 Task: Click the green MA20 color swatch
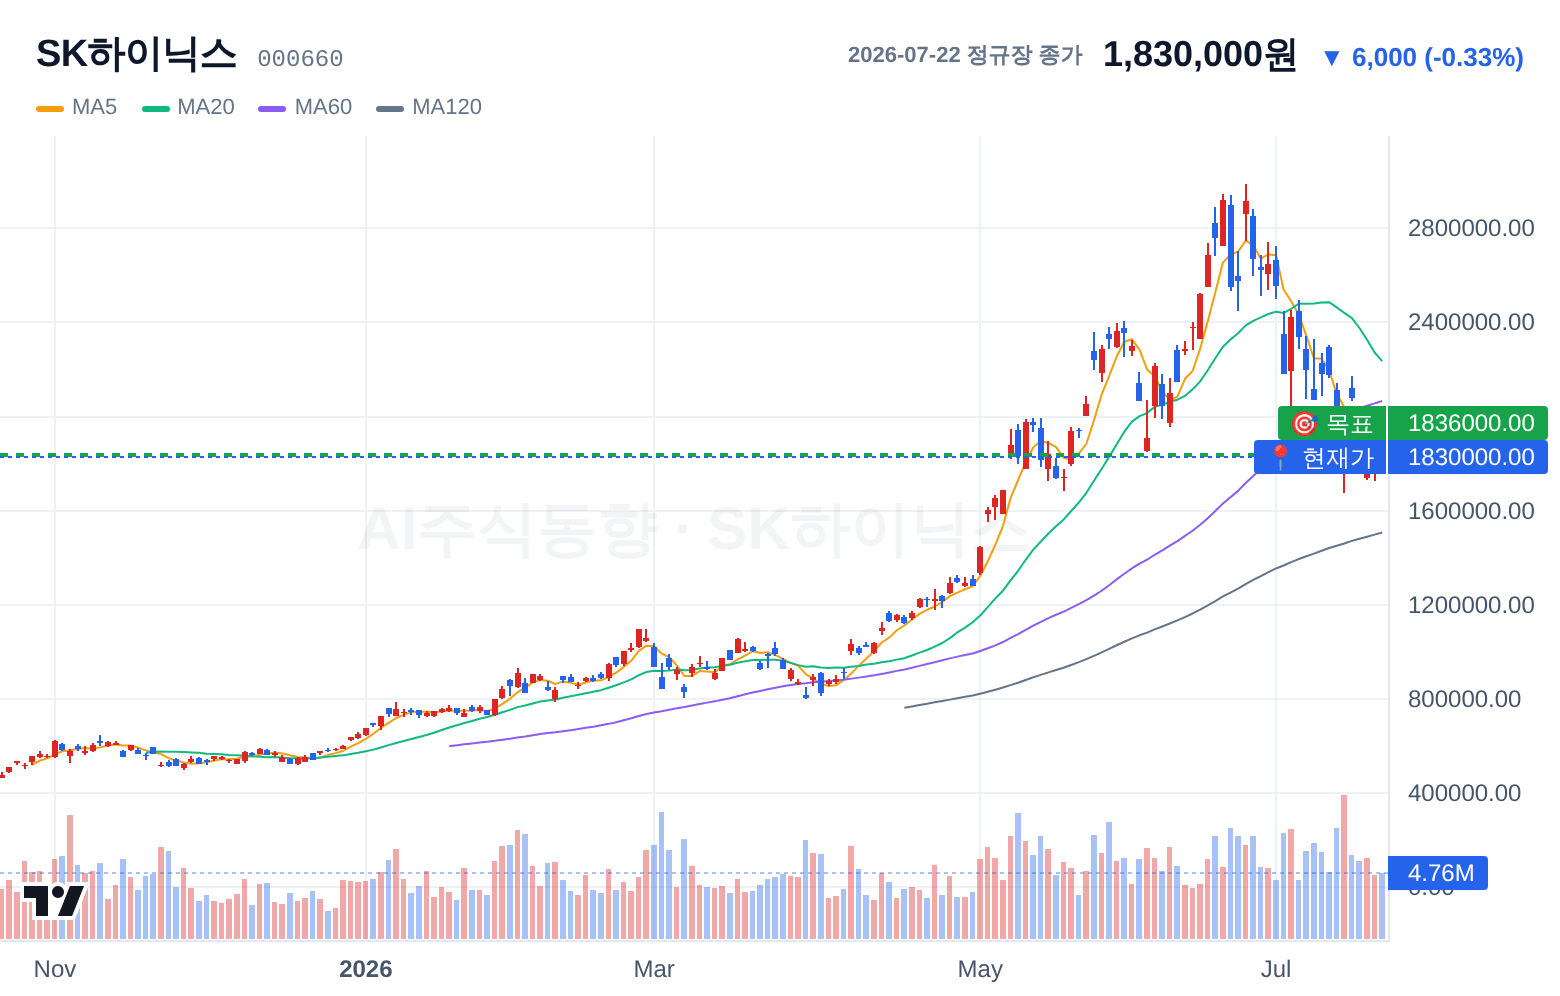(156, 108)
